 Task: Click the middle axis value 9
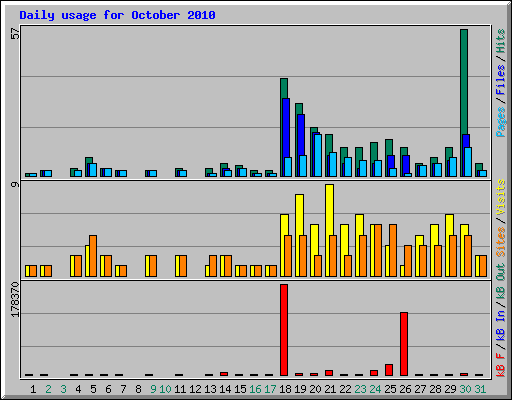pyautogui.click(x=15, y=184)
